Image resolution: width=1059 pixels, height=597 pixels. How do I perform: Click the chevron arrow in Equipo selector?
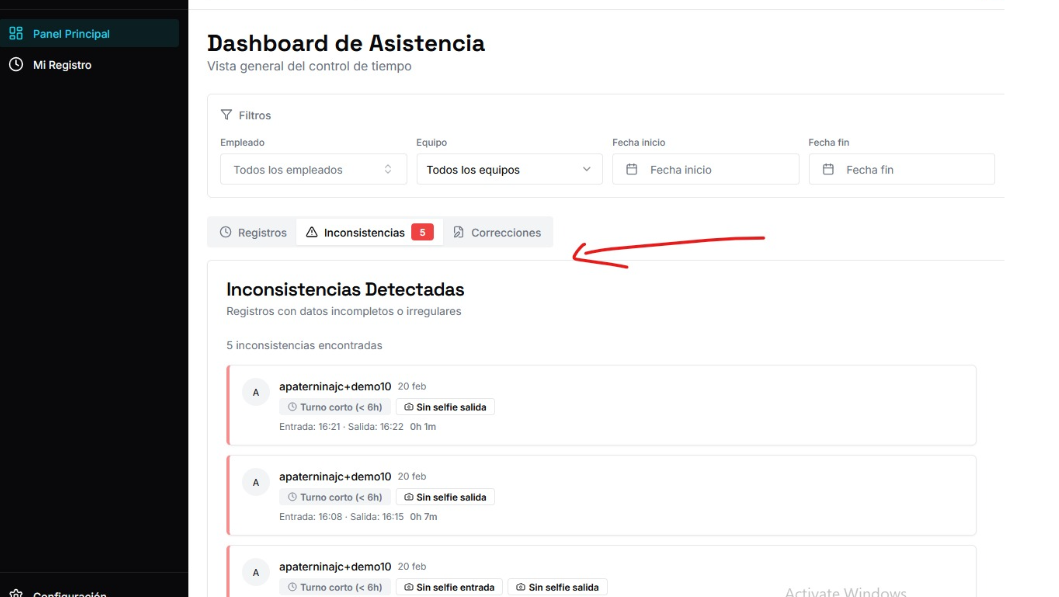(x=587, y=170)
